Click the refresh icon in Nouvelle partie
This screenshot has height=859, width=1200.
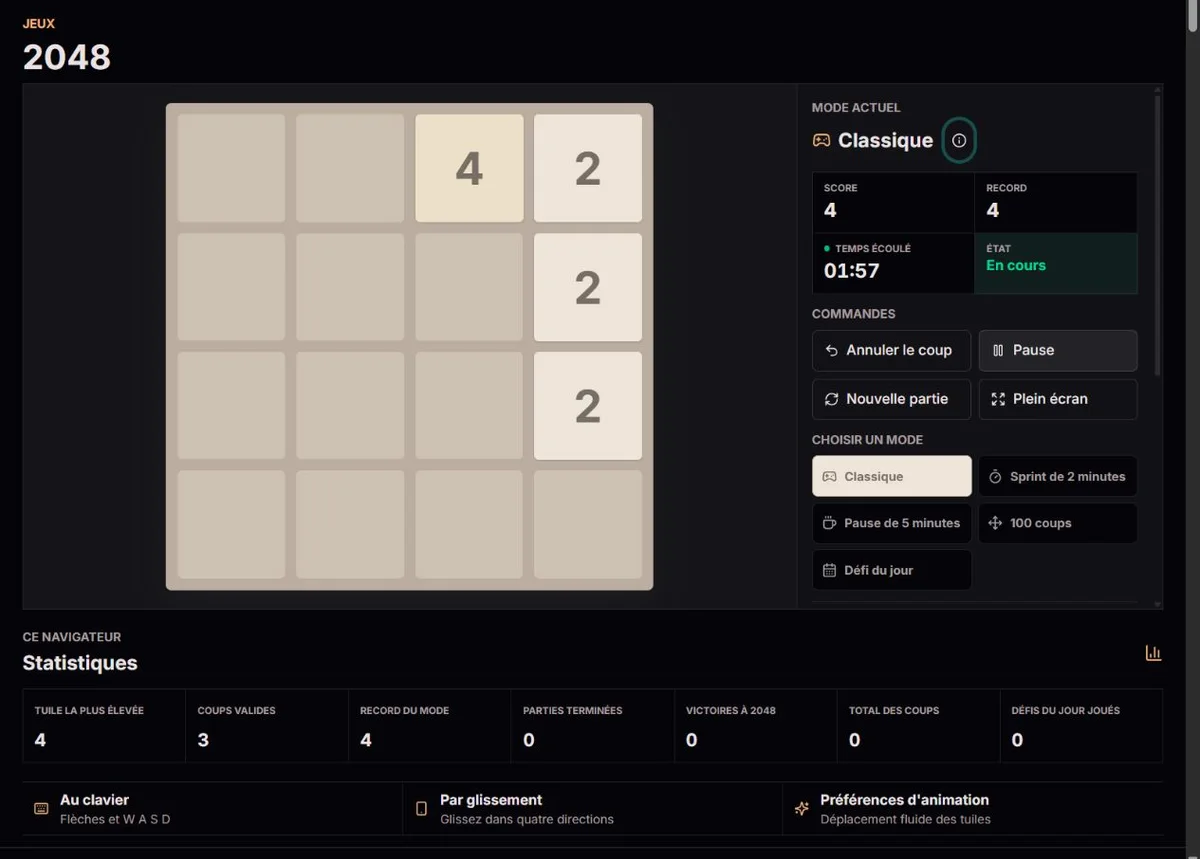point(831,399)
